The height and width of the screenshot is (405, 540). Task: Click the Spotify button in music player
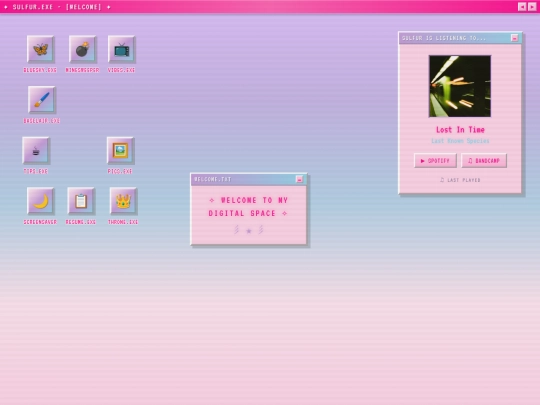[435, 161]
